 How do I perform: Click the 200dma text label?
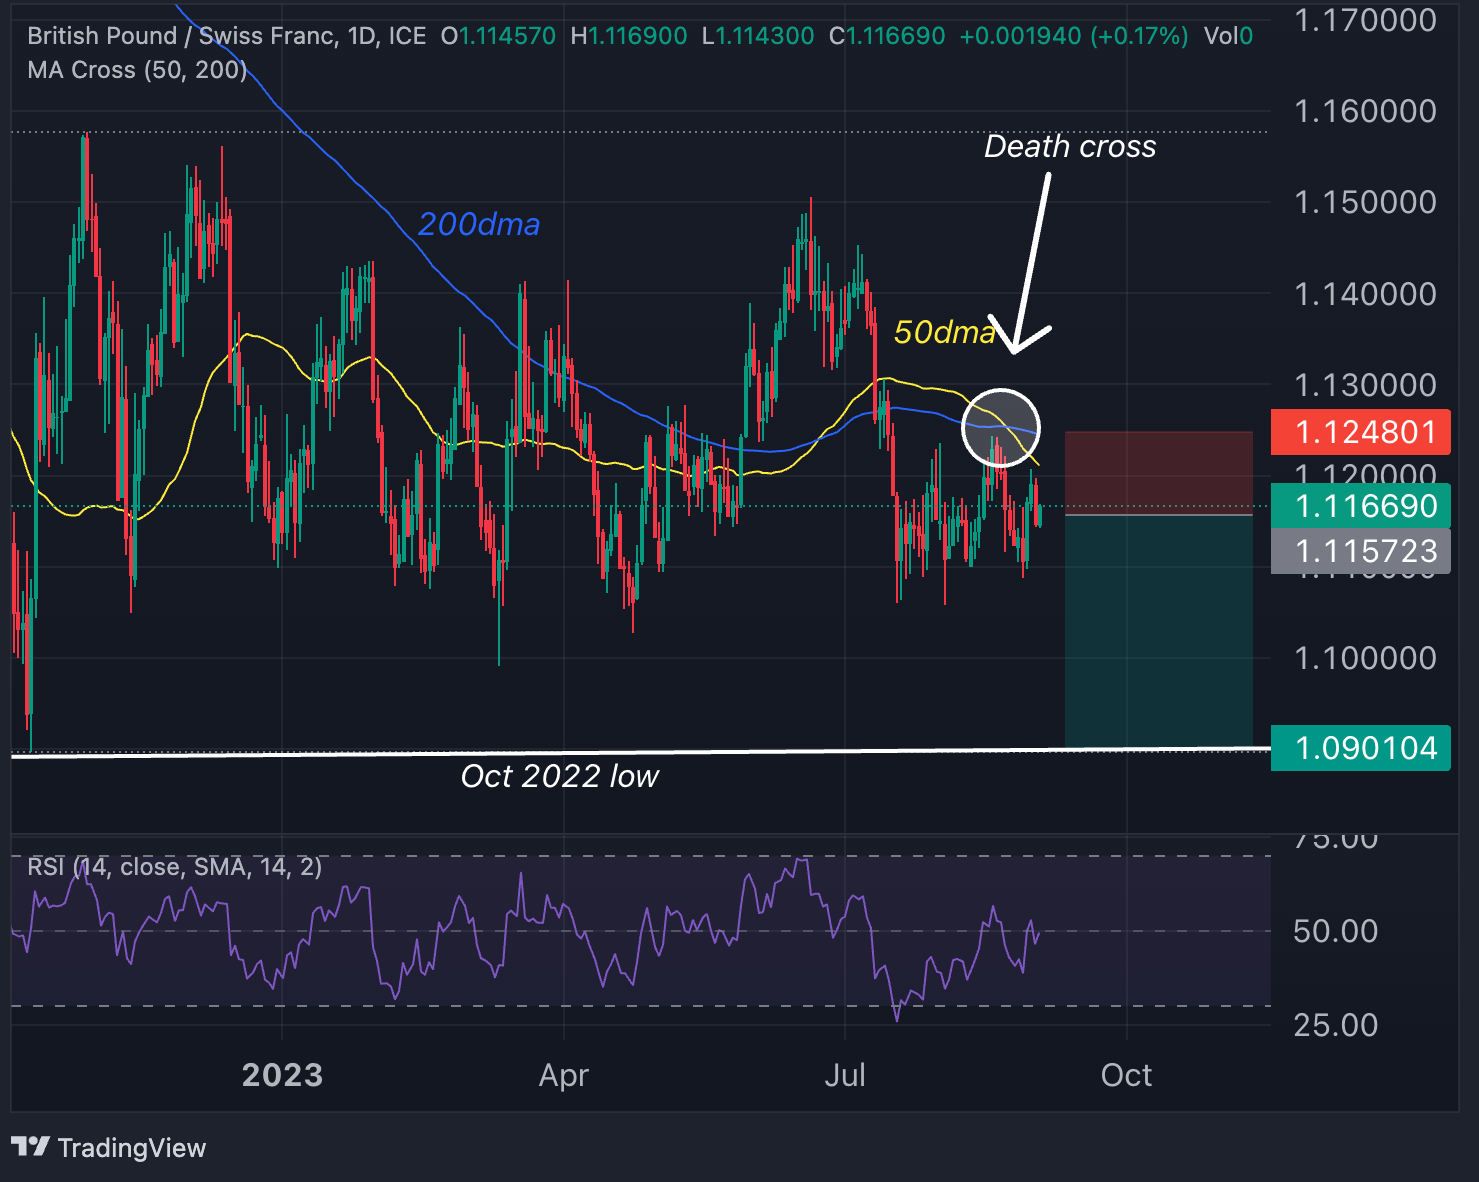pyautogui.click(x=478, y=225)
